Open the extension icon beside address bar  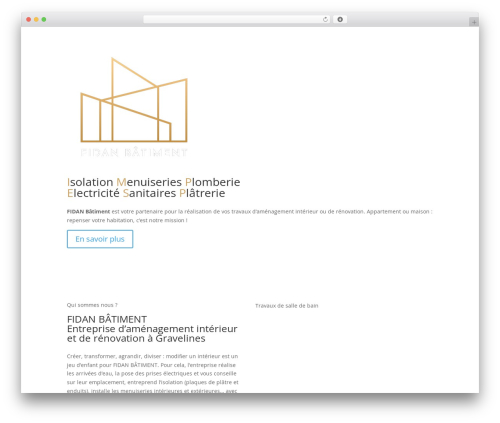(x=340, y=20)
